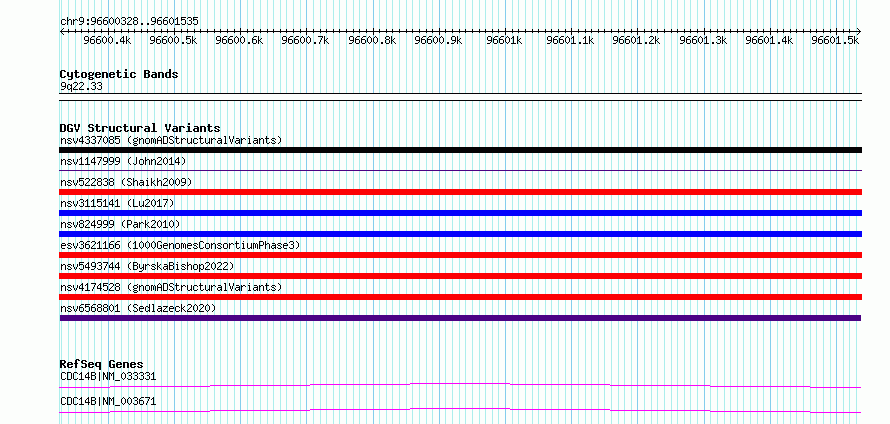Click the DGV Structural Variants track heading

tap(140, 128)
